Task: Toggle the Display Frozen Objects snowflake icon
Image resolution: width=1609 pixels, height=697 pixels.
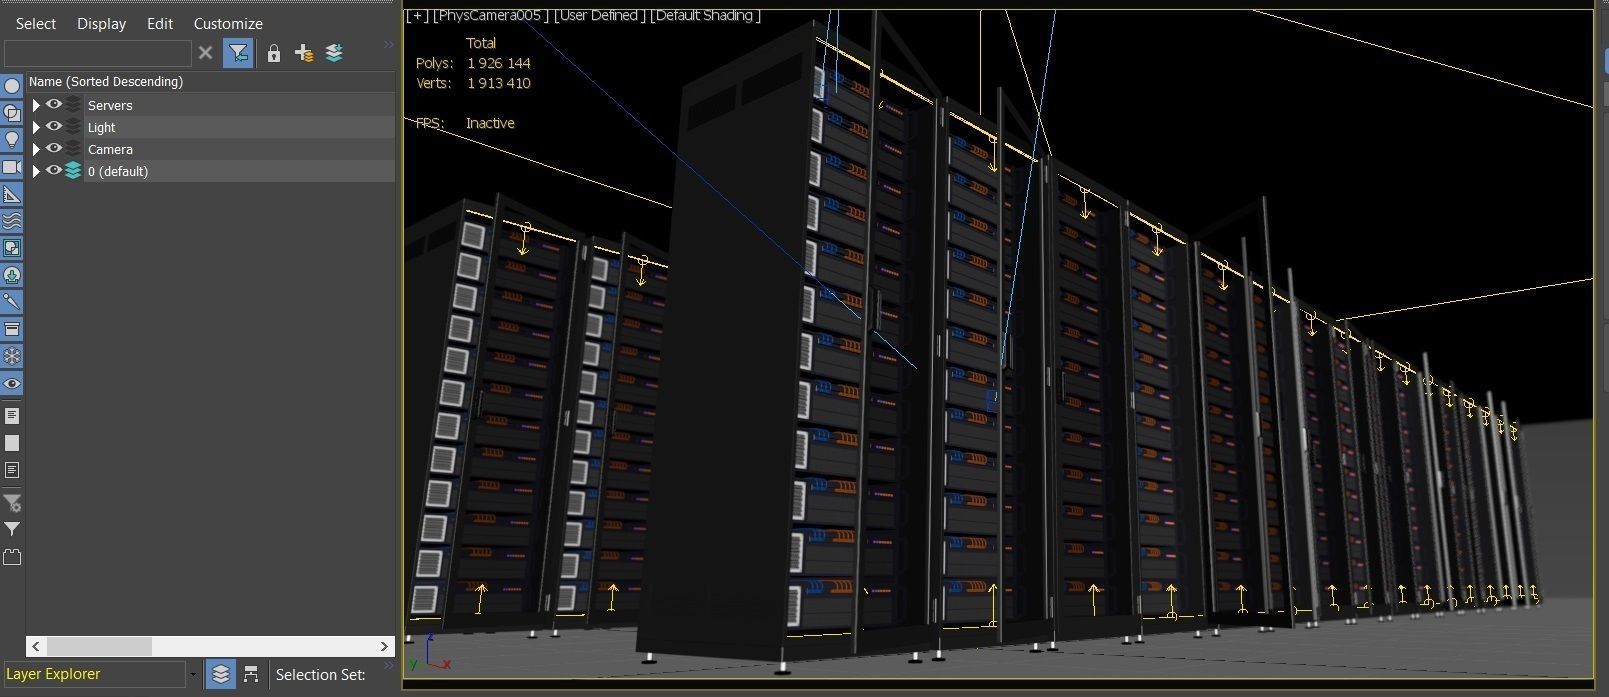Action: click(12, 356)
